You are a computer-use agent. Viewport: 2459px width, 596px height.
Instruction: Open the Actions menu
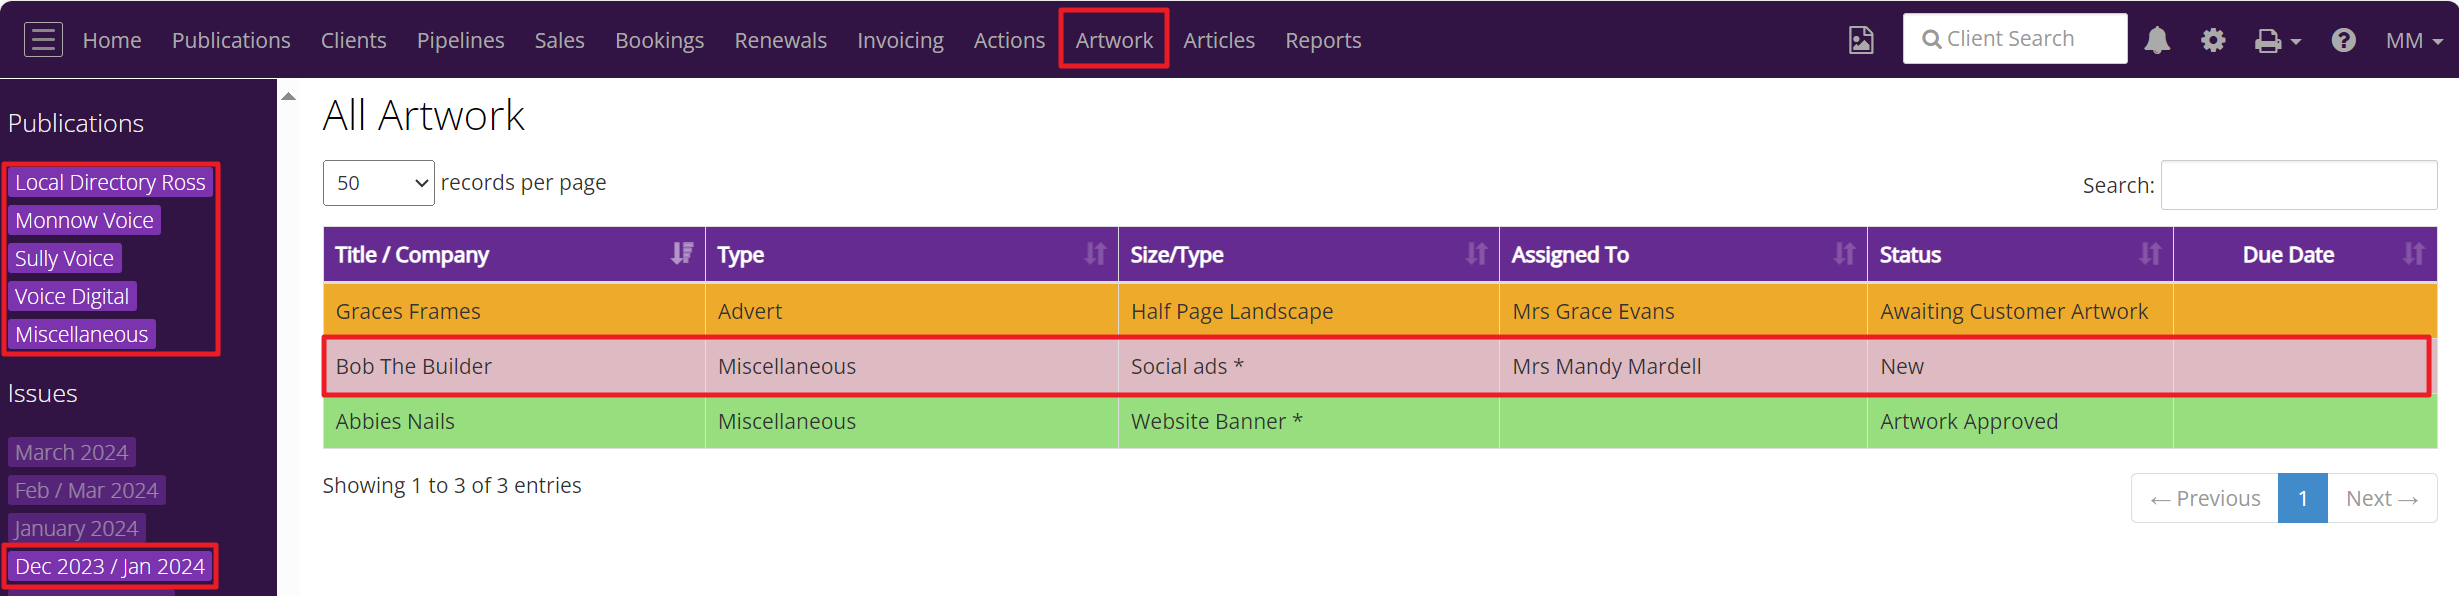(1009, 40)
